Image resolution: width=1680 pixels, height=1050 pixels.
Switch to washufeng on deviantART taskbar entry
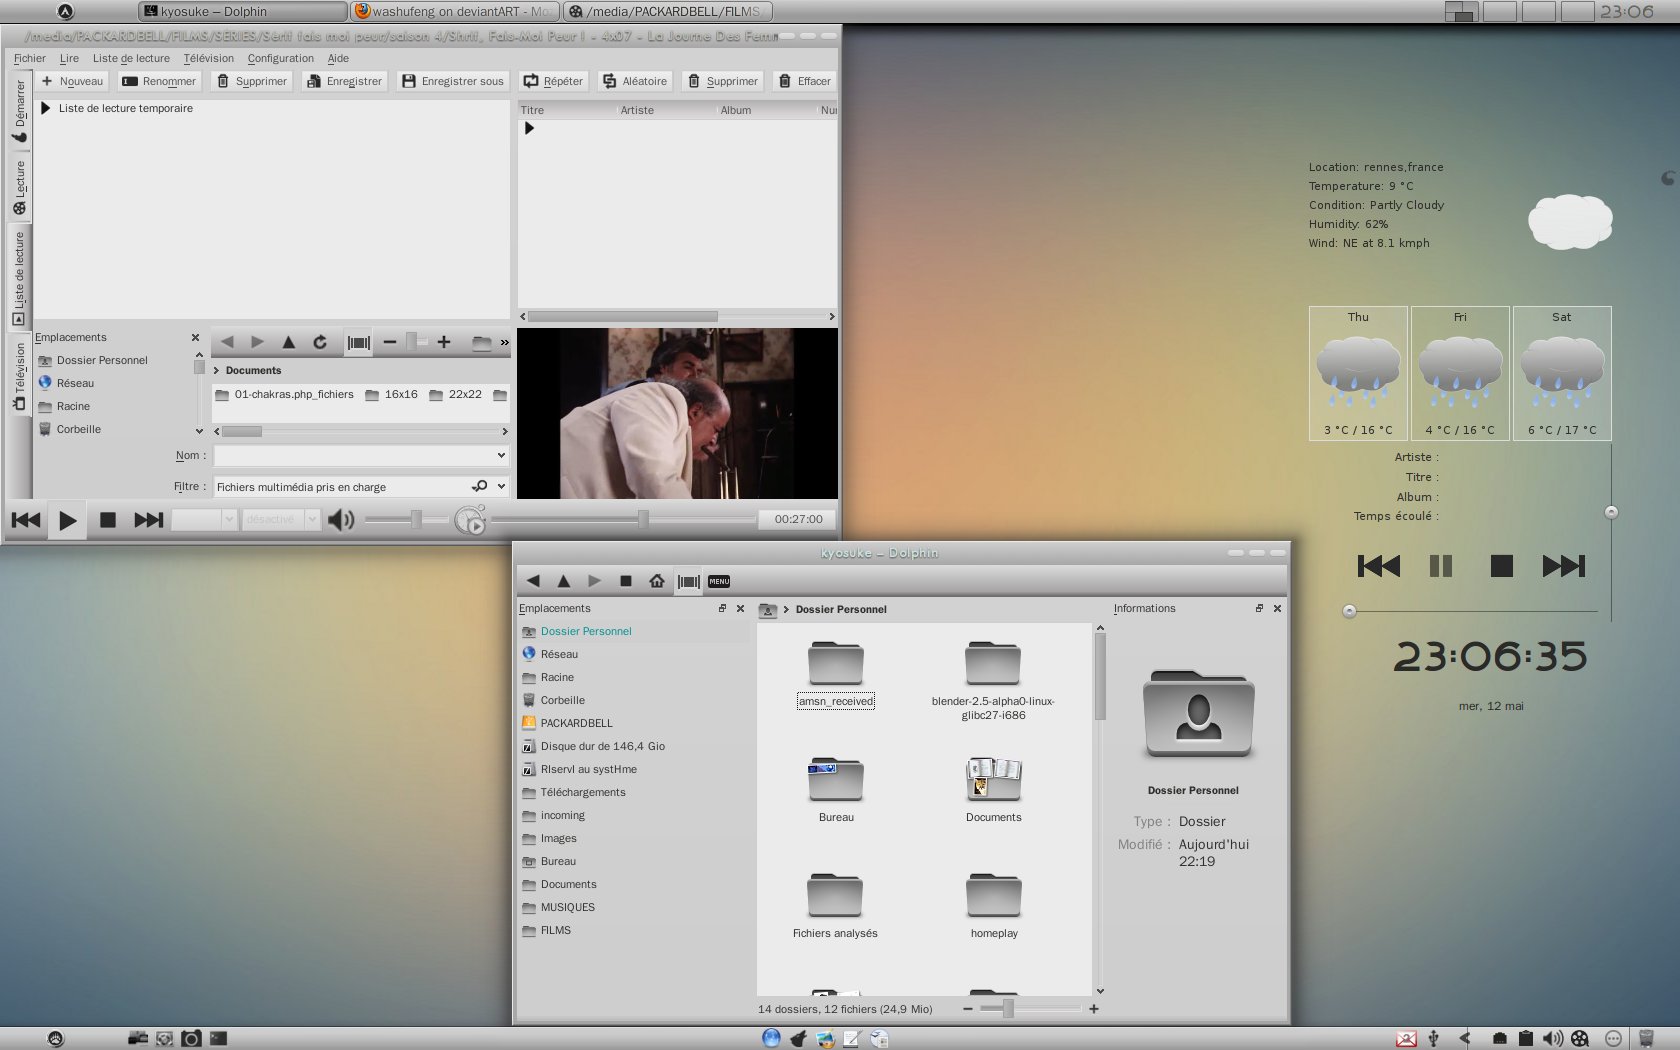point(454,11)
